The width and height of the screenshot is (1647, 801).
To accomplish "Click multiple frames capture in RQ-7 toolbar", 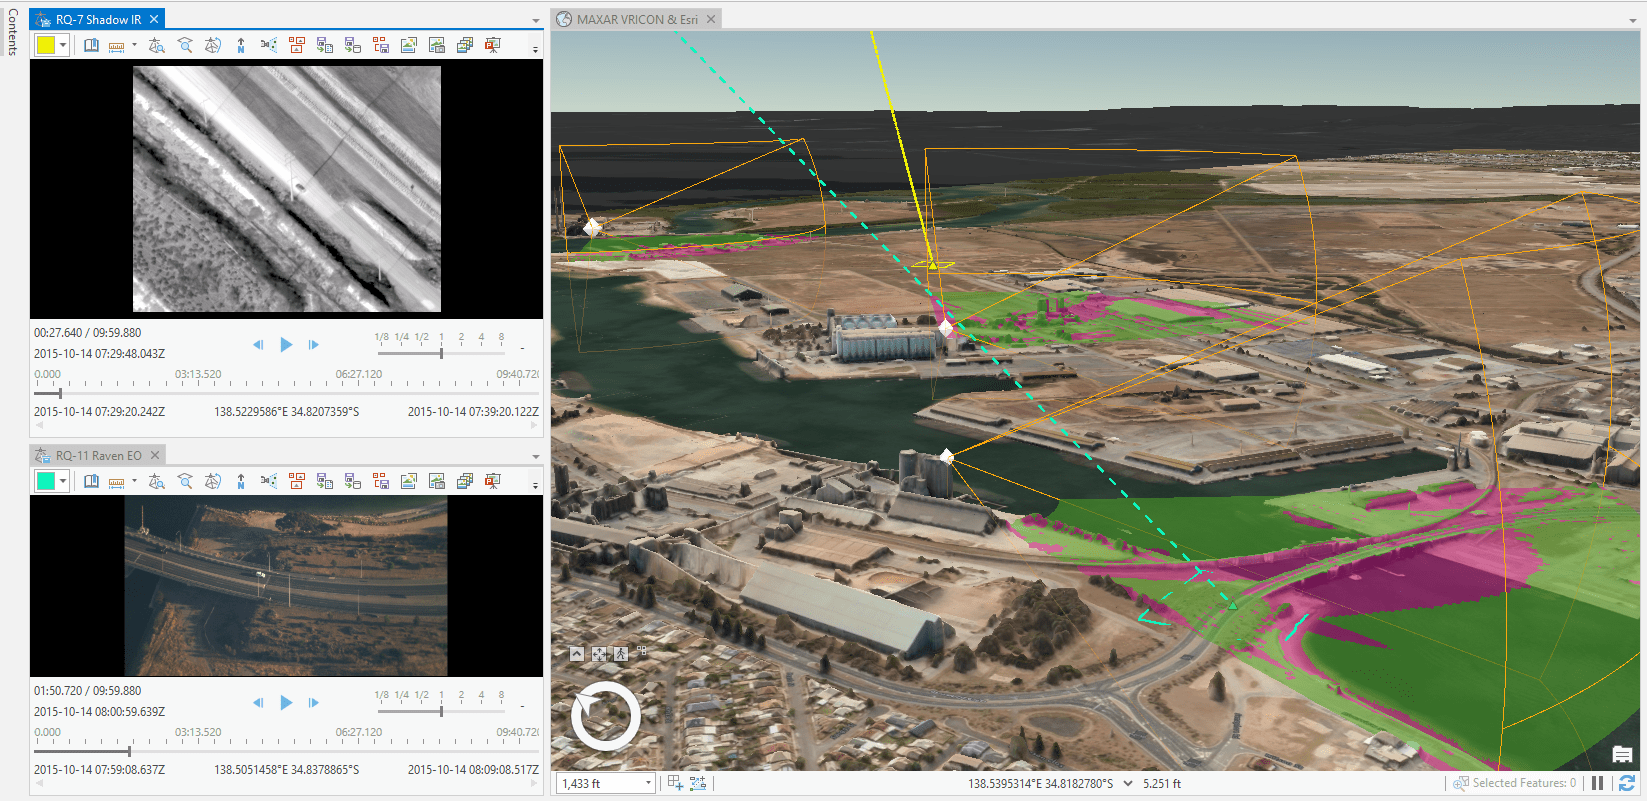I will tap(465, 45).
